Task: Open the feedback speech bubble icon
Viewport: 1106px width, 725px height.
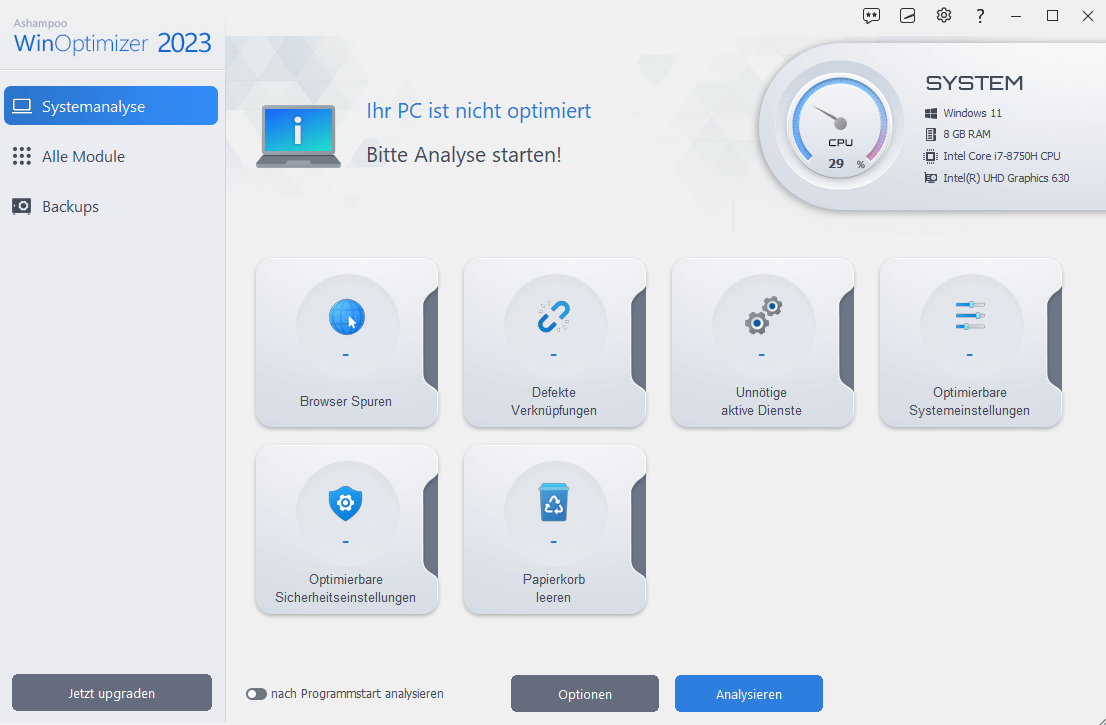Action: [872, 16]
